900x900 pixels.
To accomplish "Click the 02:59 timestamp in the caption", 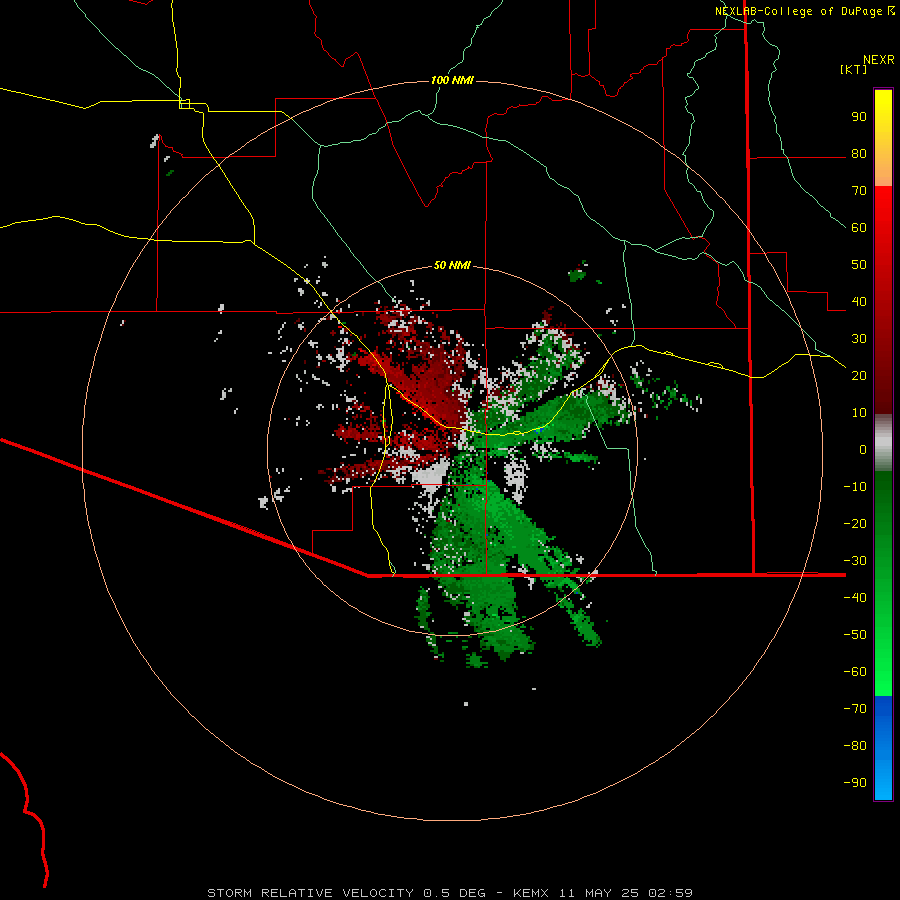I will [668, 893].
